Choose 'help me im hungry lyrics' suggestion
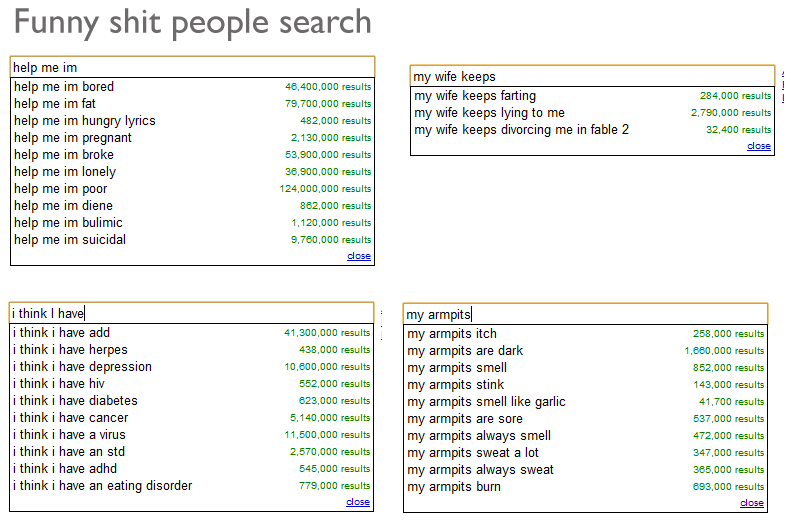Image resolution: width=799 pixels, height=528 pixels. (x=85, y=121)
